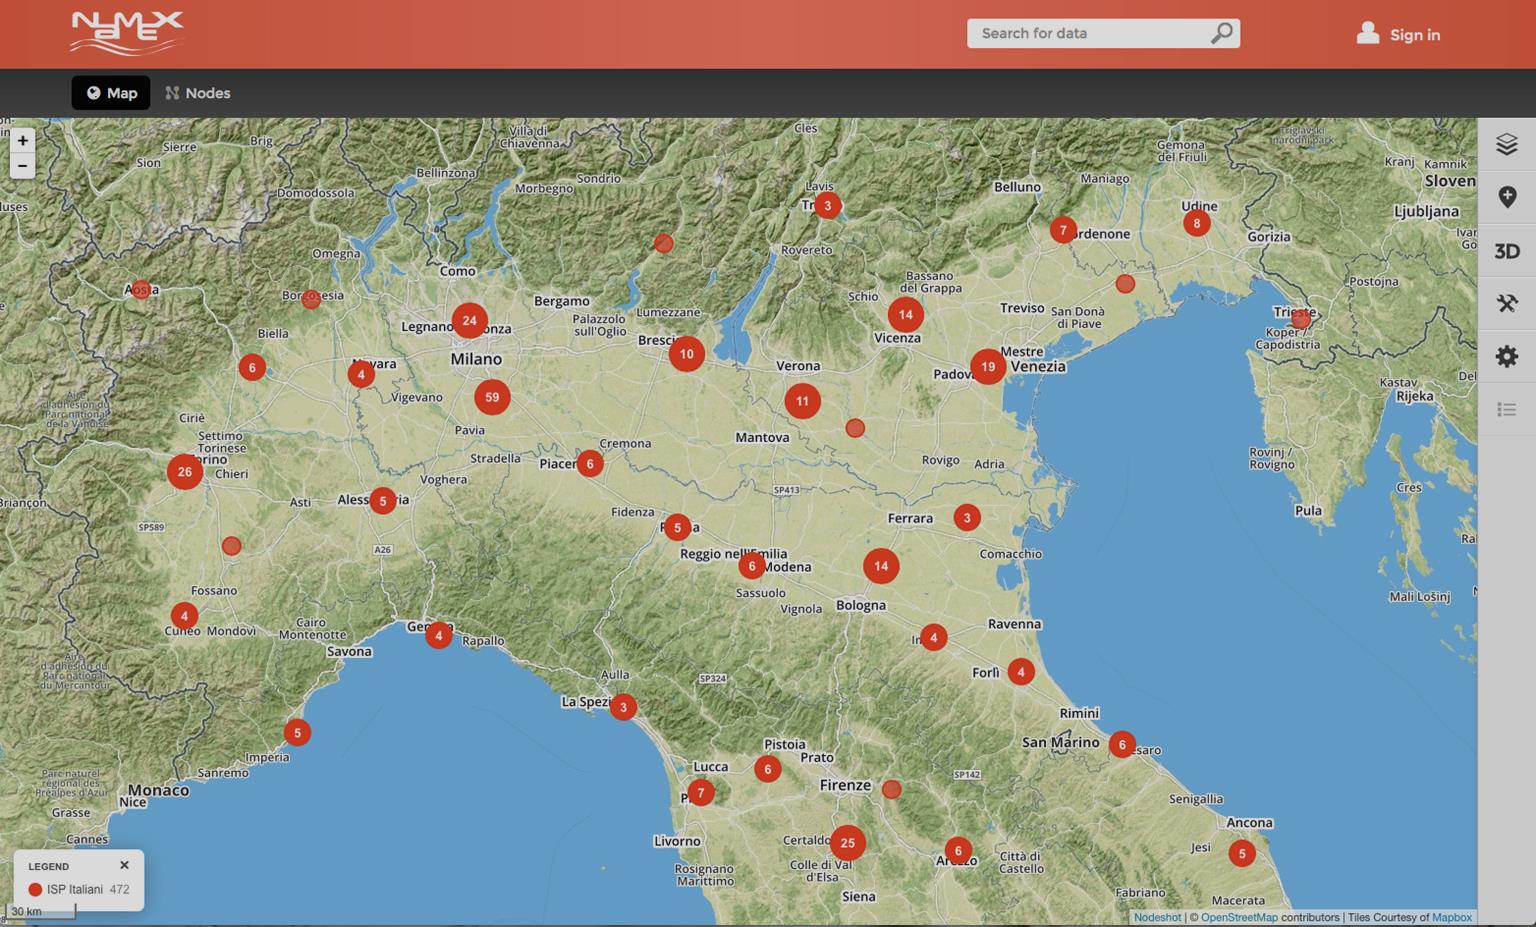
Task: Open the cluster of 4 near Novara
Action: tap(361, 374)
